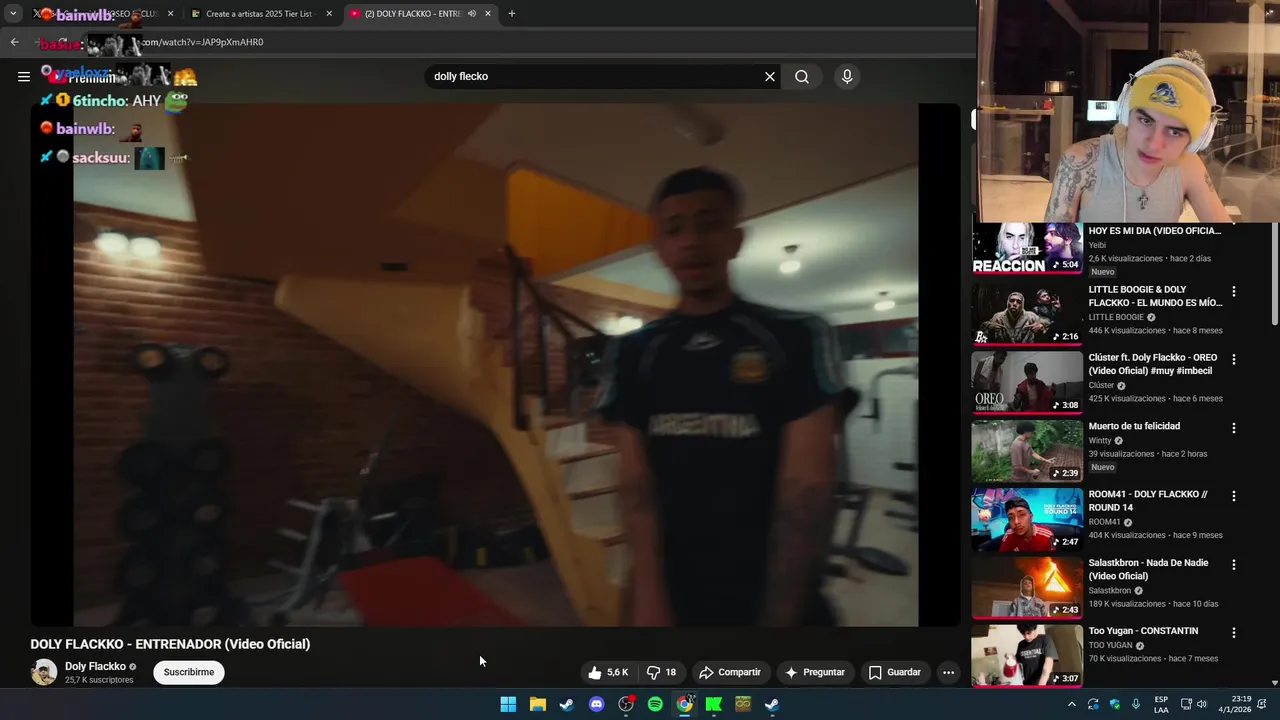Click the TOO YUGAN channel name
This screenshot has width=1280, height=720.
(1110, 645)
